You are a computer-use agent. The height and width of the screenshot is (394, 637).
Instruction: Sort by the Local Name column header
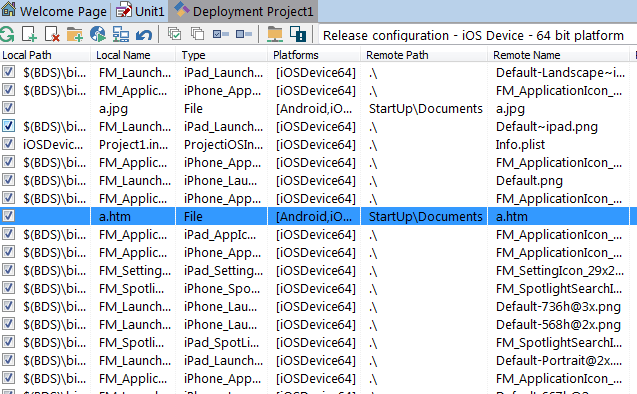point(134,55)
